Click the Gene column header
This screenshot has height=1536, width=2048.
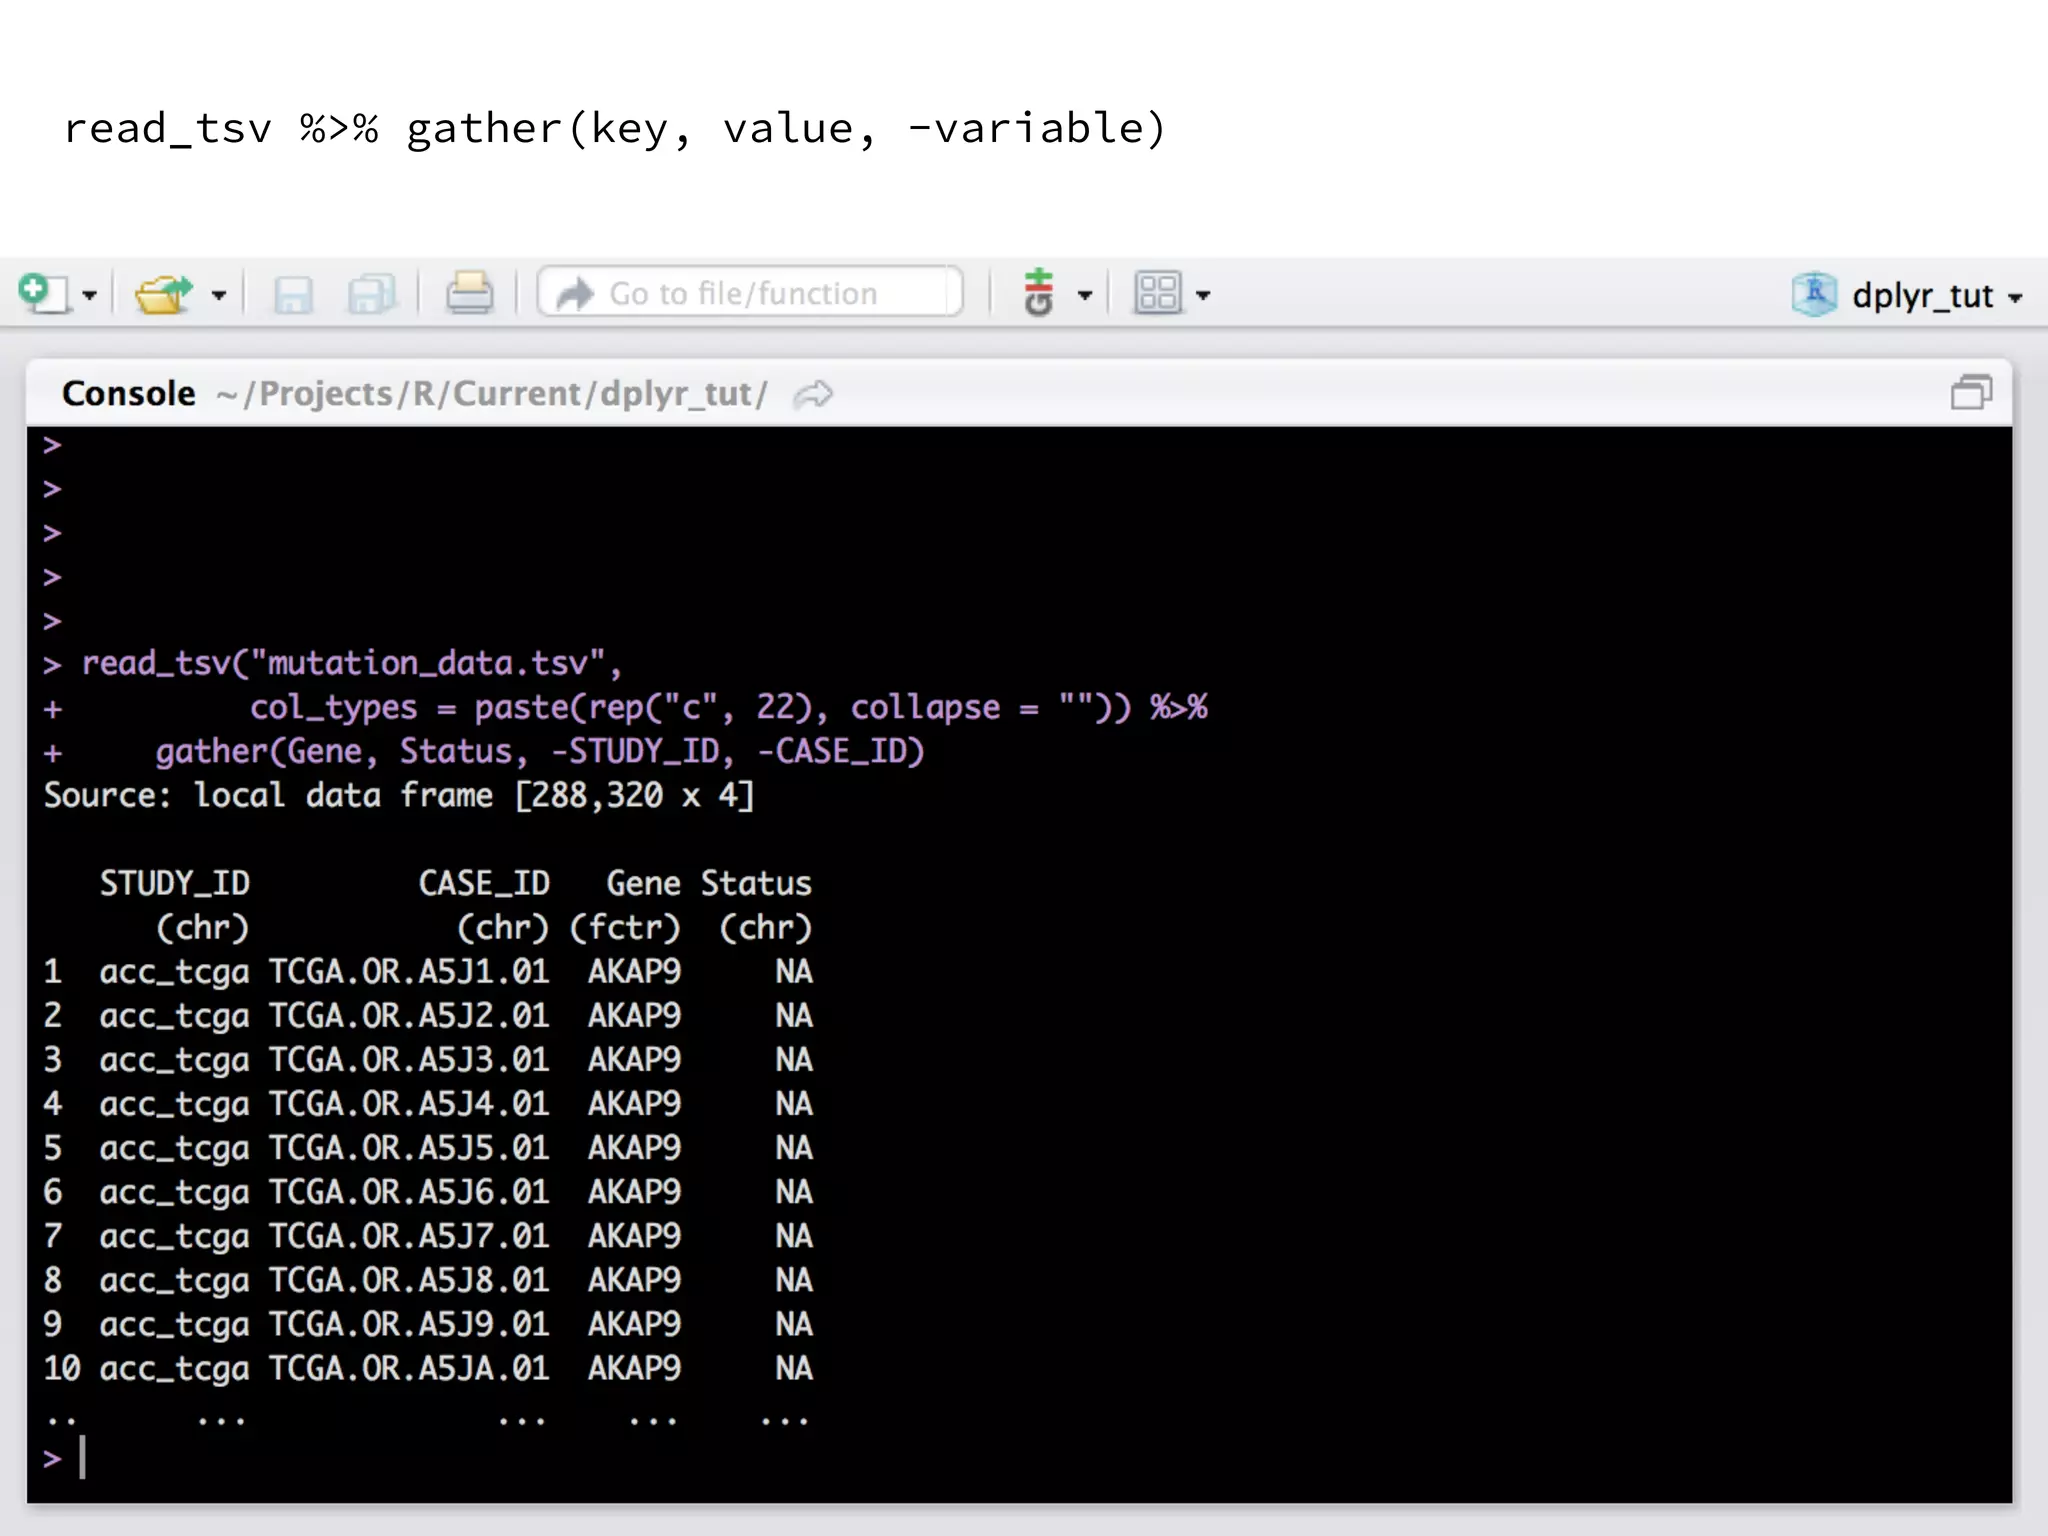click(643, 883)
